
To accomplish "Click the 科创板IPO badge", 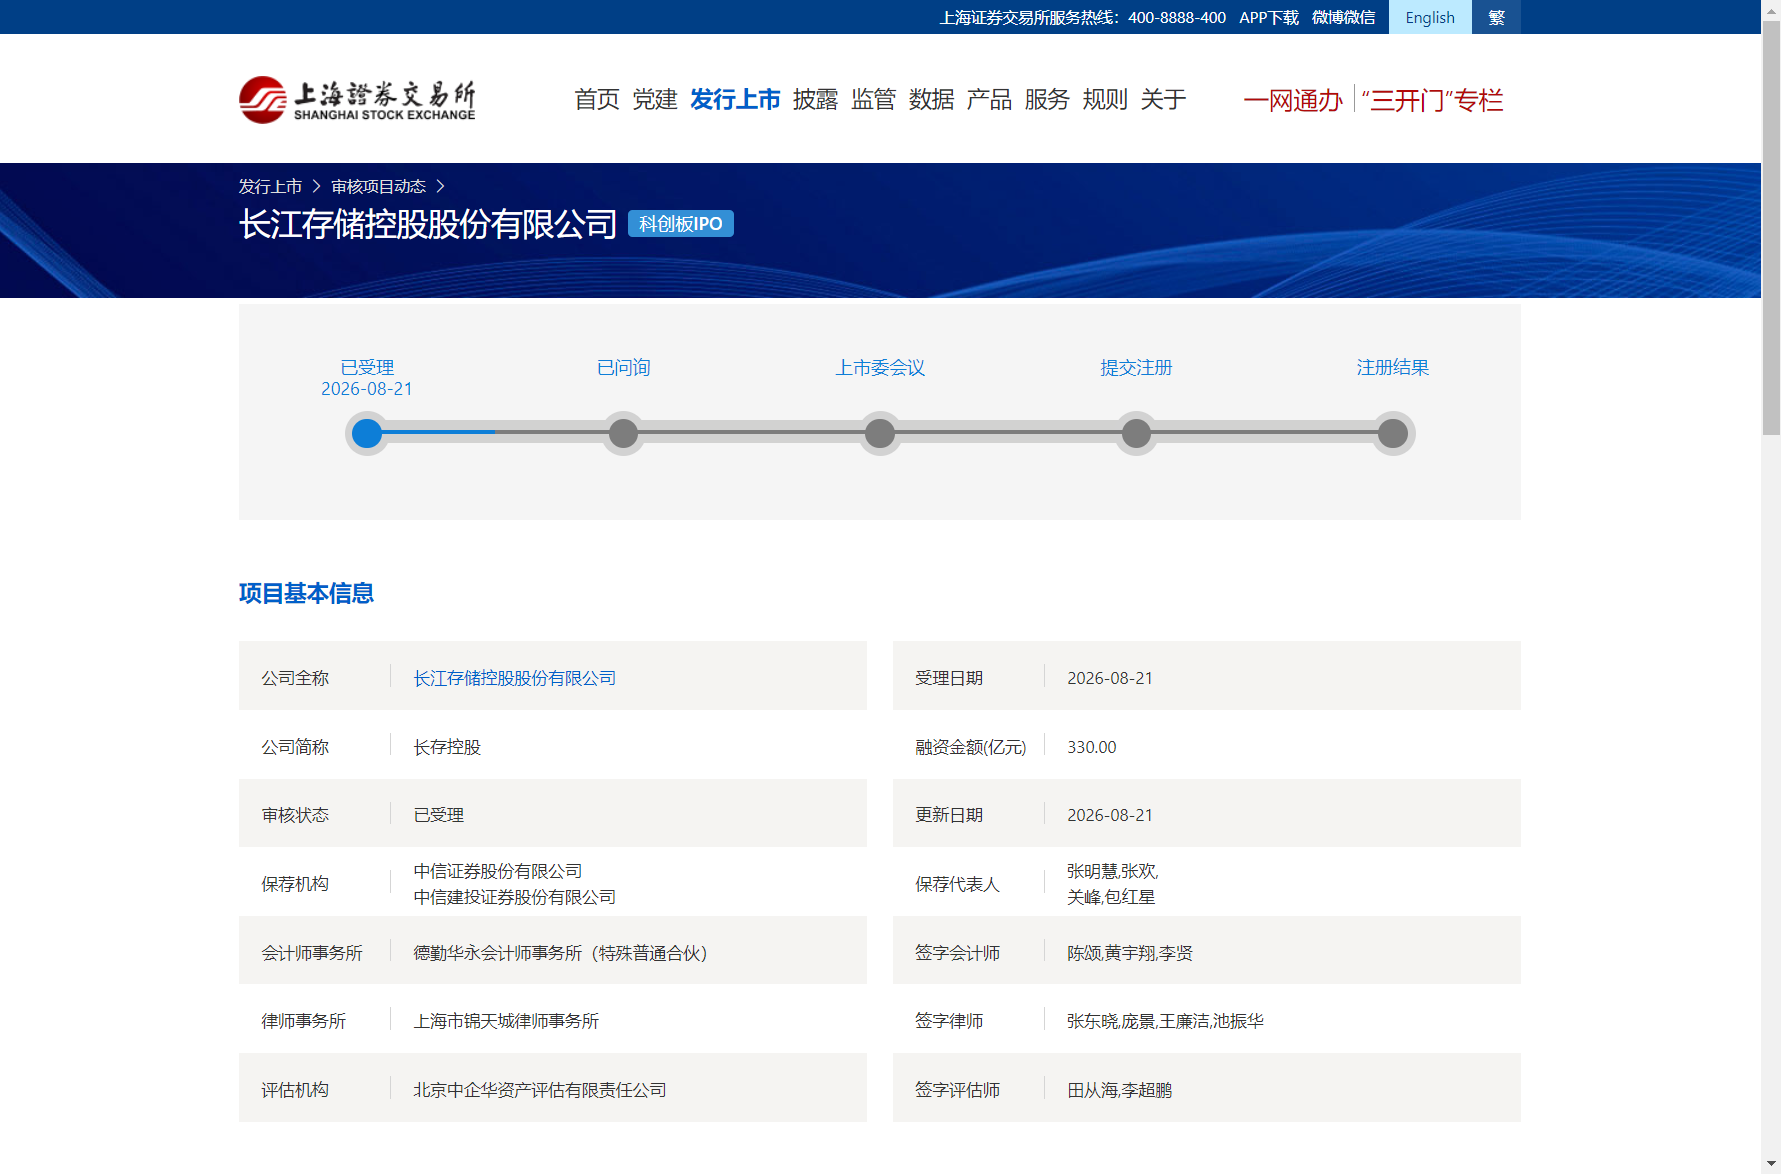I will 681,224.
